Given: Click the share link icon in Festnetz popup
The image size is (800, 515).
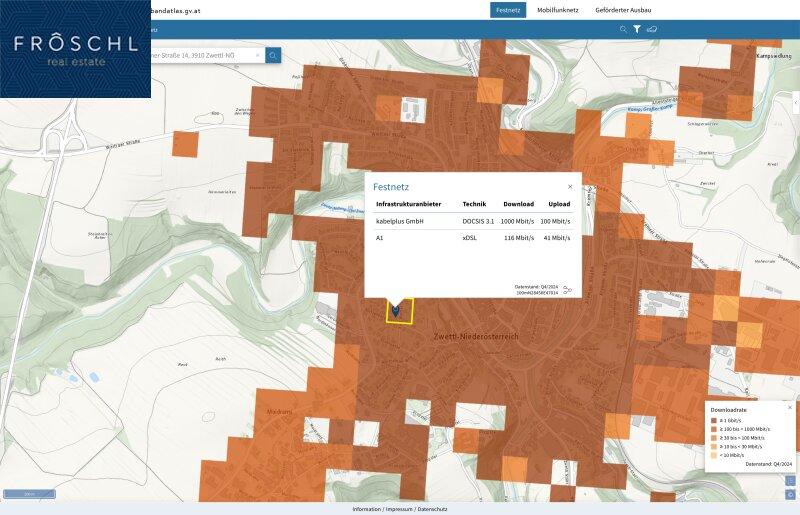Looking at the screenshot, I should (x=567, y=290).
